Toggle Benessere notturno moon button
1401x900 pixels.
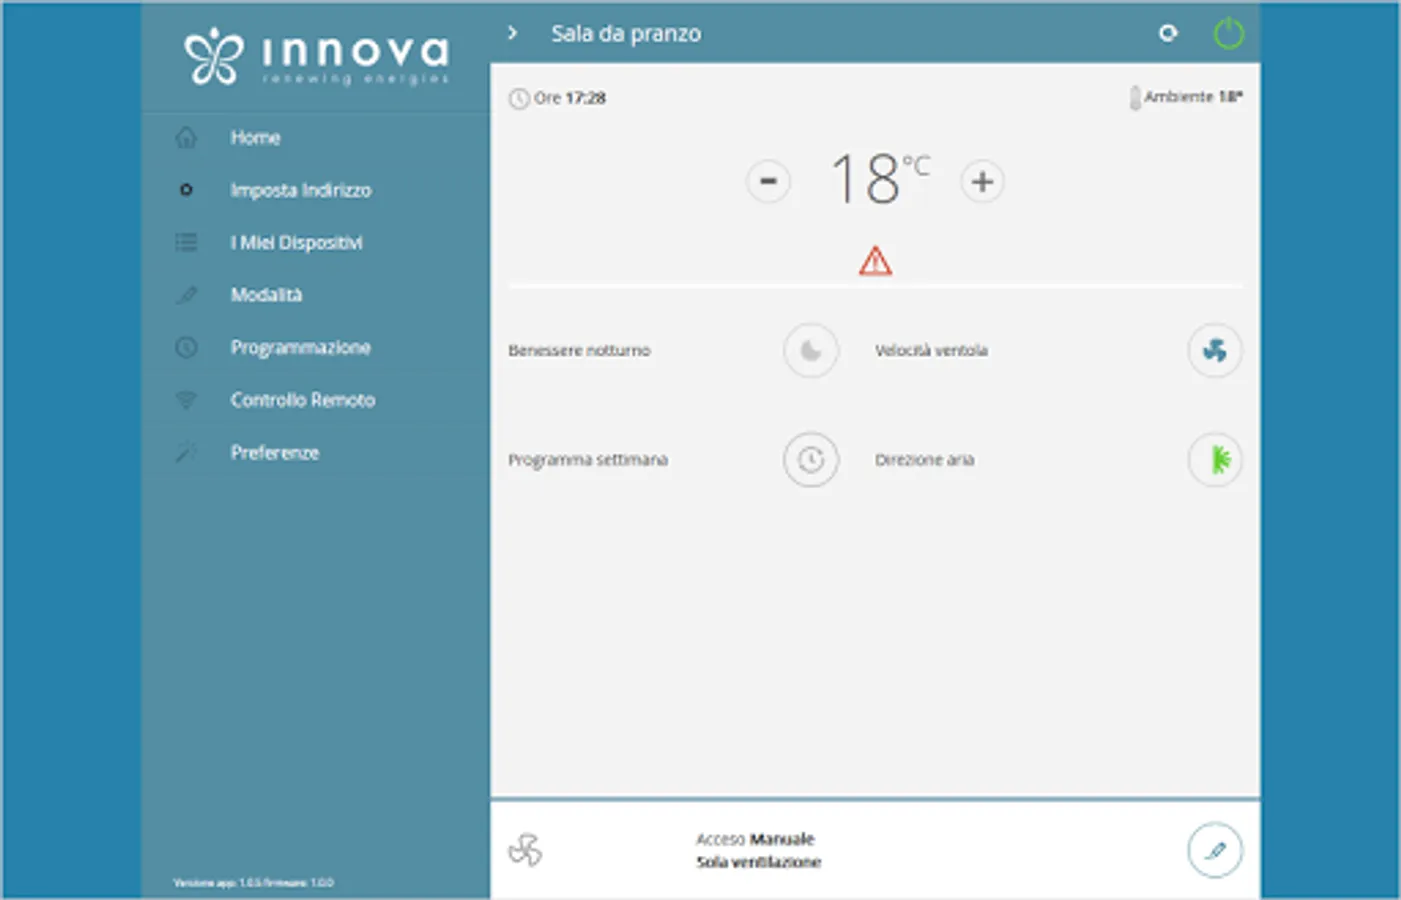(x=810, y=350)
